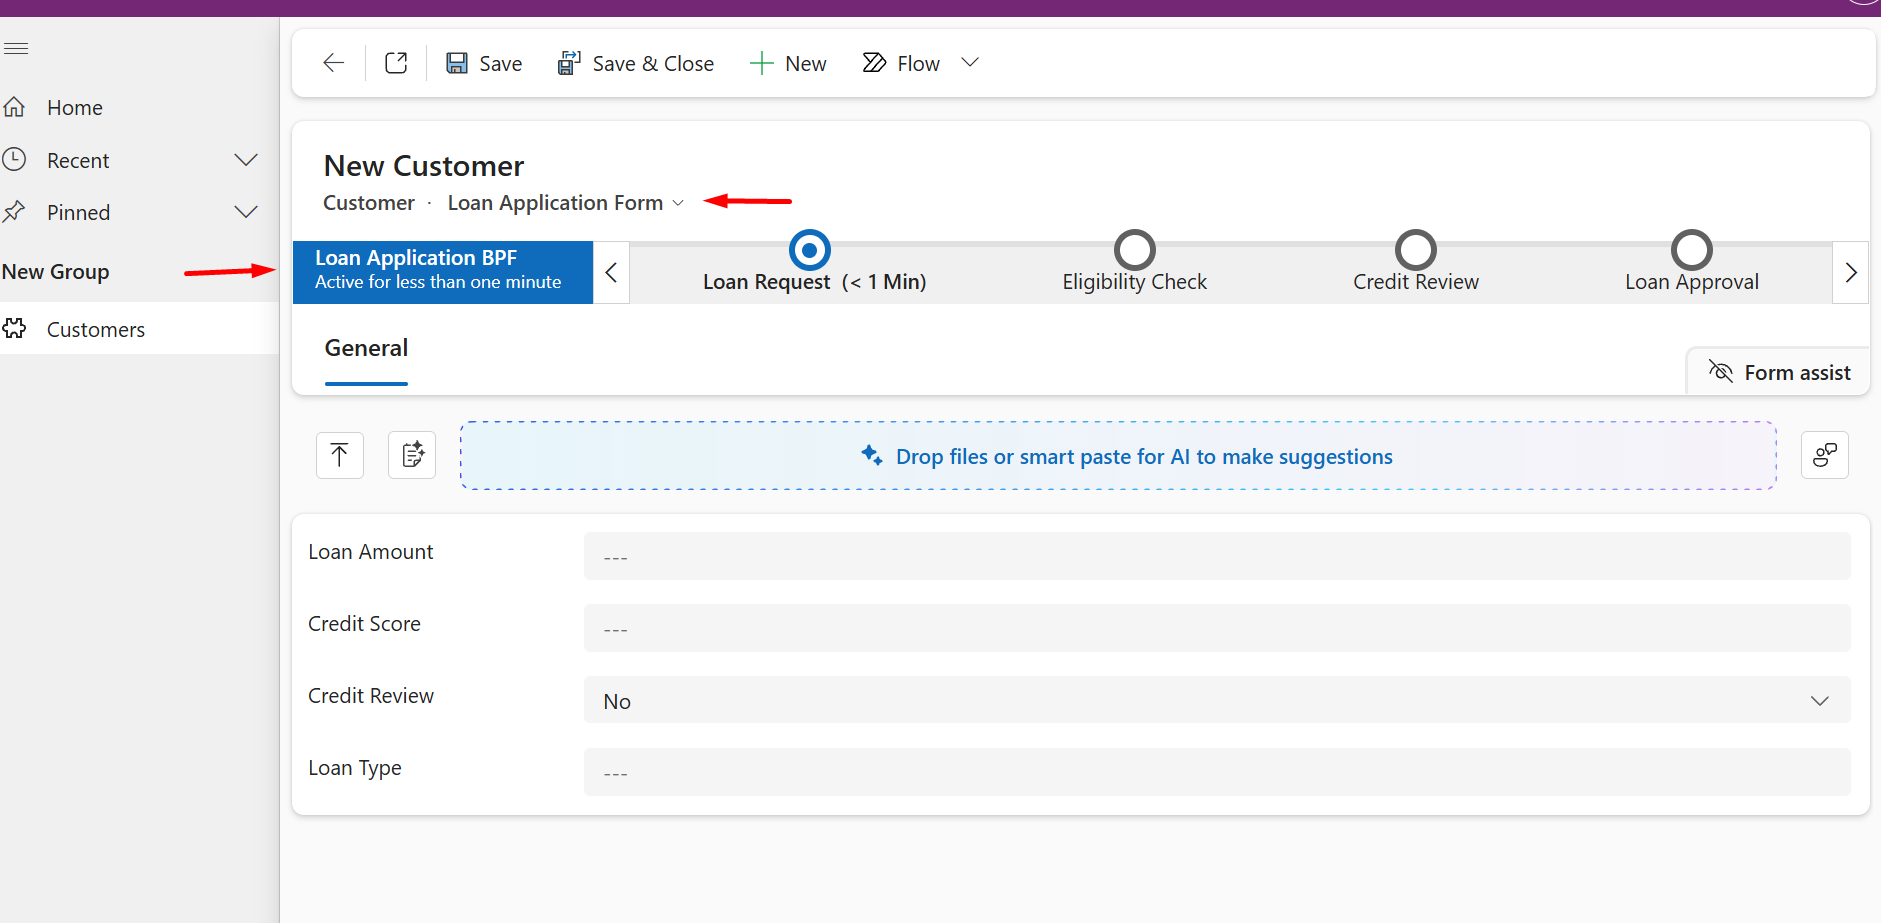
Task: Select the Credit Review stage circle
Action: coord(1416,250)
